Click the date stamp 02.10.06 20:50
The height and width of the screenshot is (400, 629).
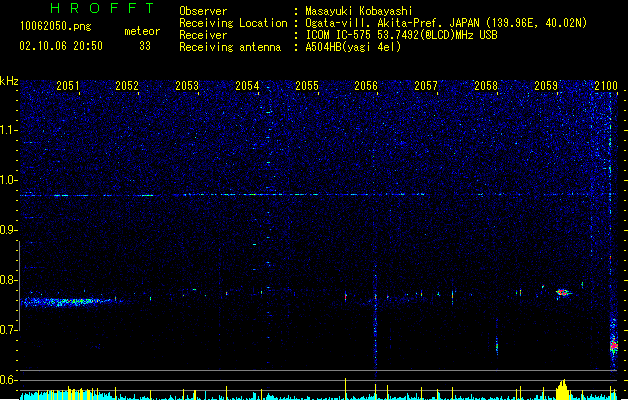pyautogui.click(x=61, y=46)
